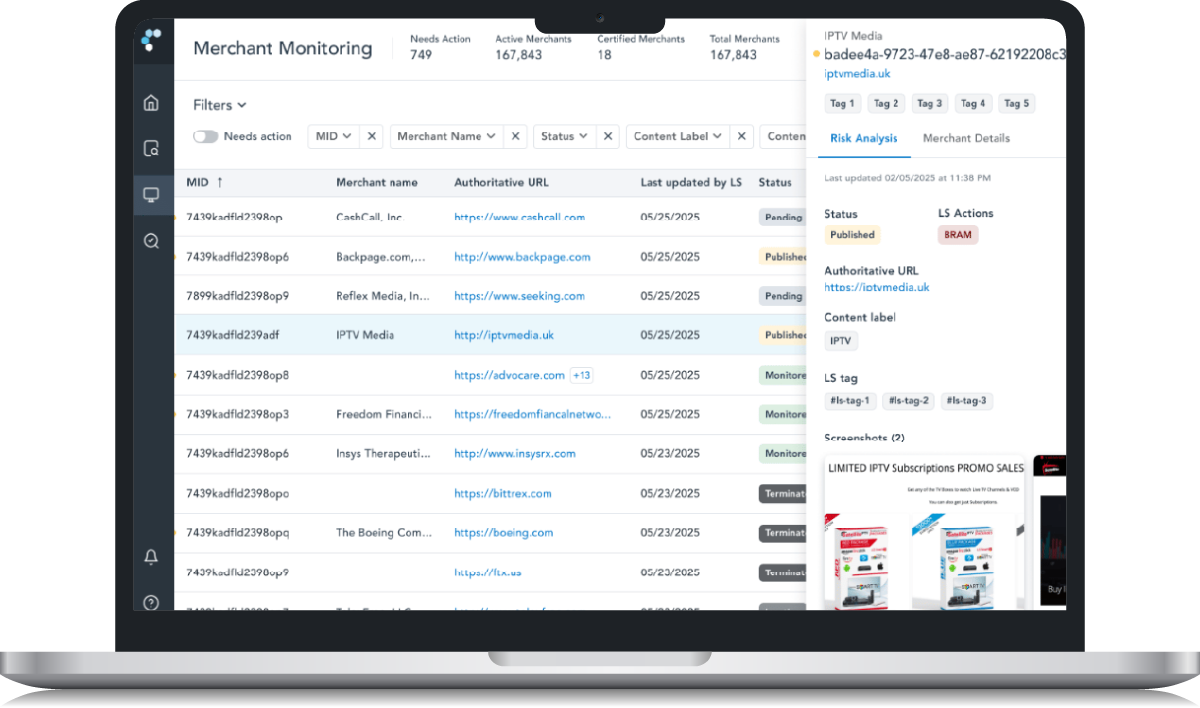Click the Published status badge in panel

click(852, 235)
